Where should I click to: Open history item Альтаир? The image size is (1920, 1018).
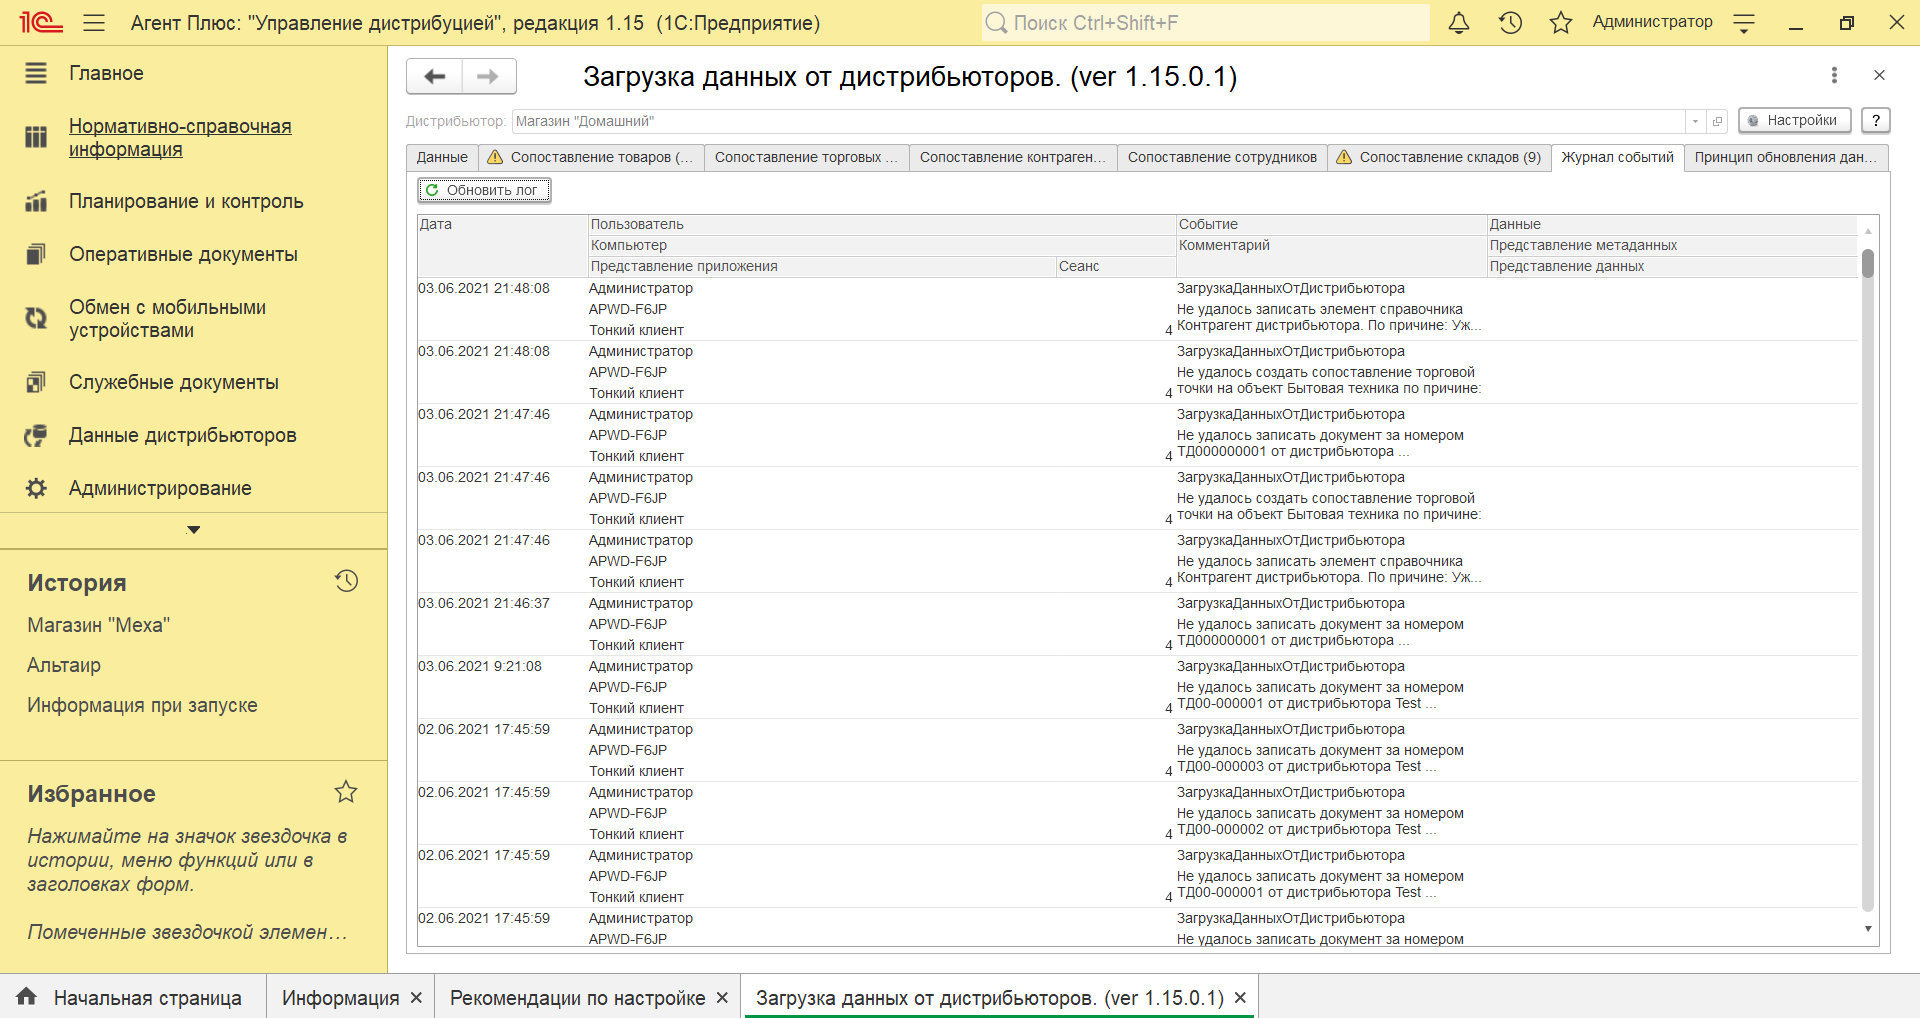click(x=64, y=665)
